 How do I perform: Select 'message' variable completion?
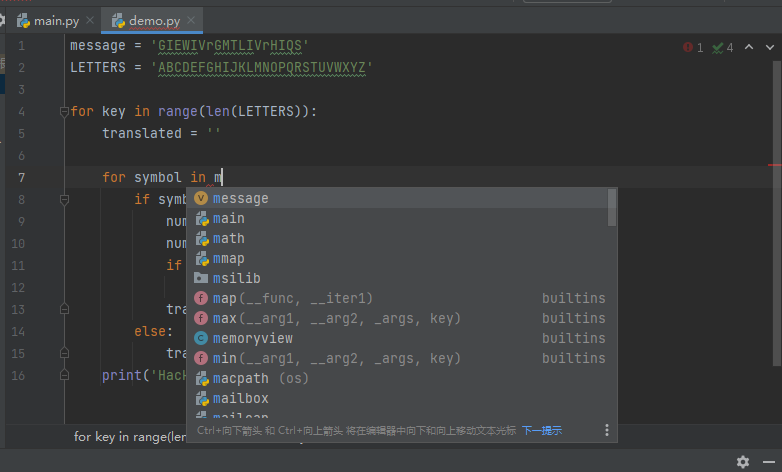click(x=396, y=199)
